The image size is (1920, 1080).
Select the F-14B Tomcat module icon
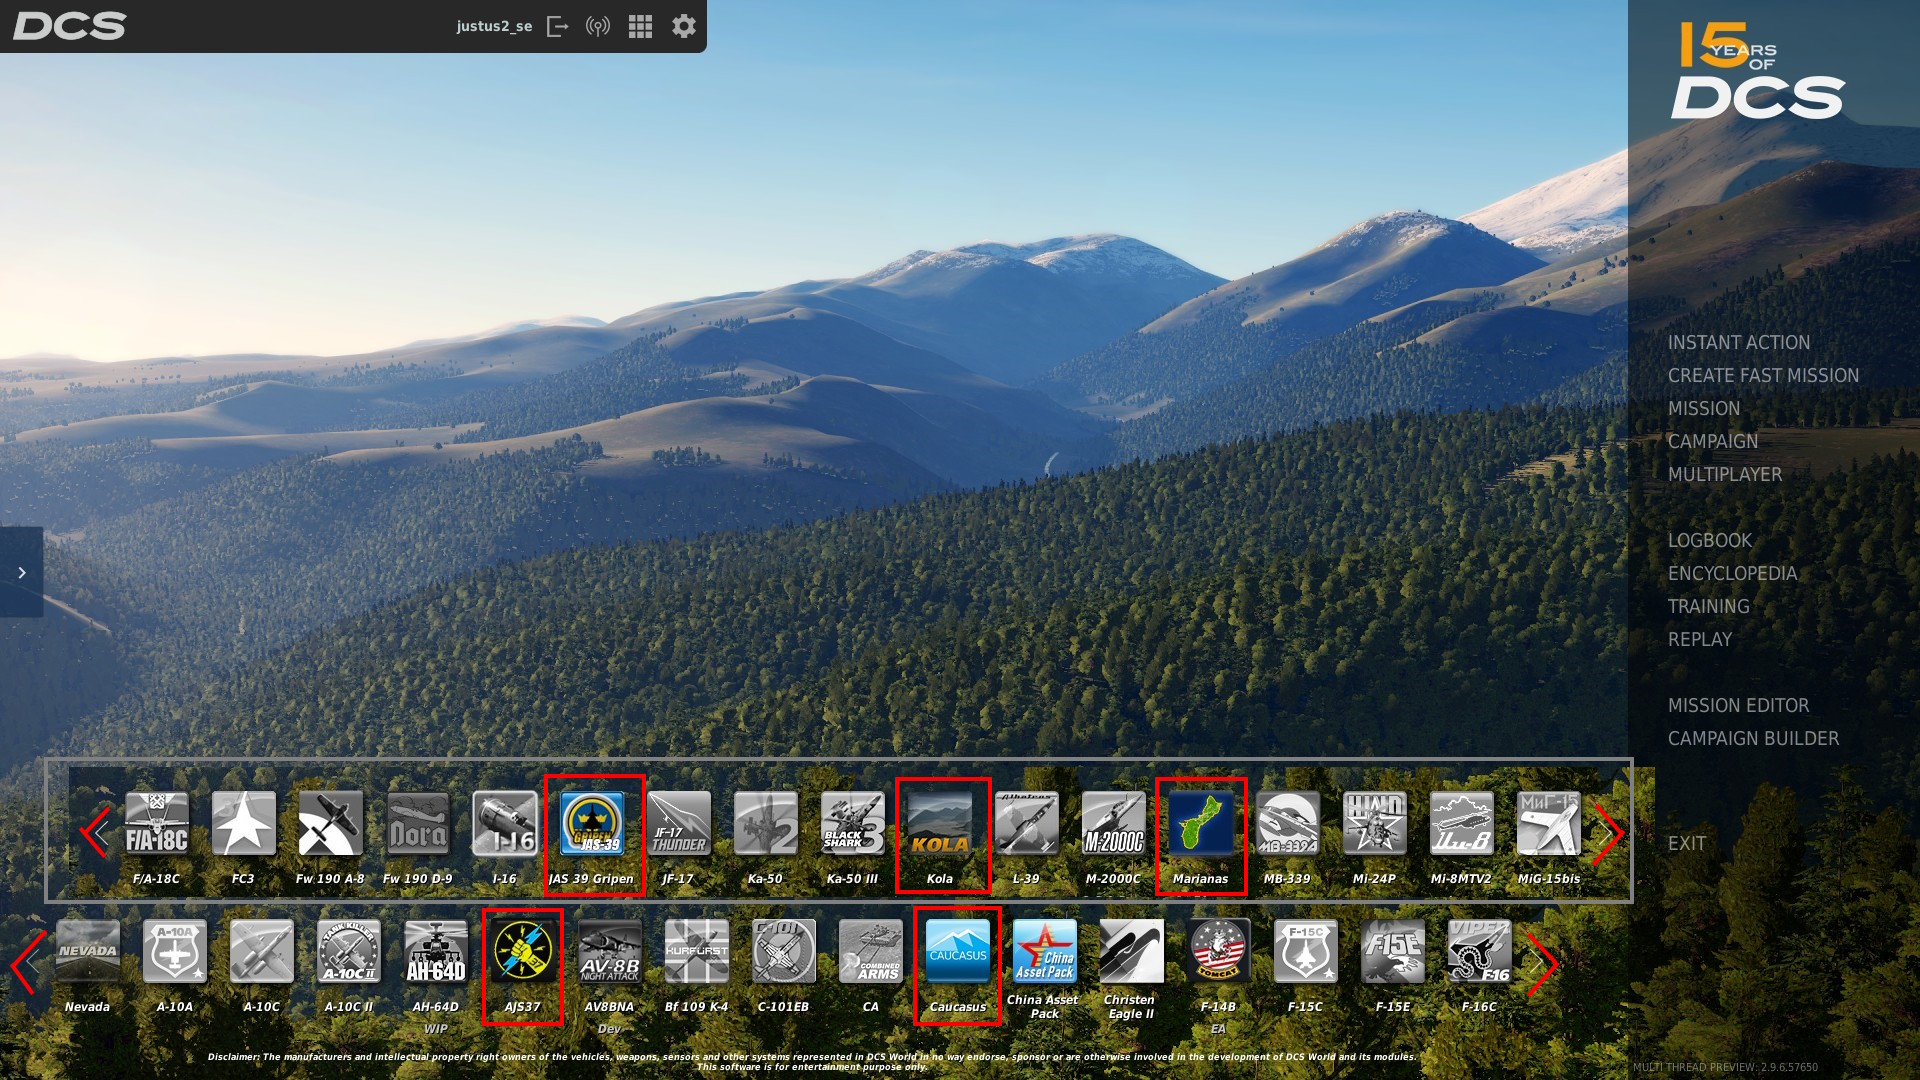pos(1218,952)
